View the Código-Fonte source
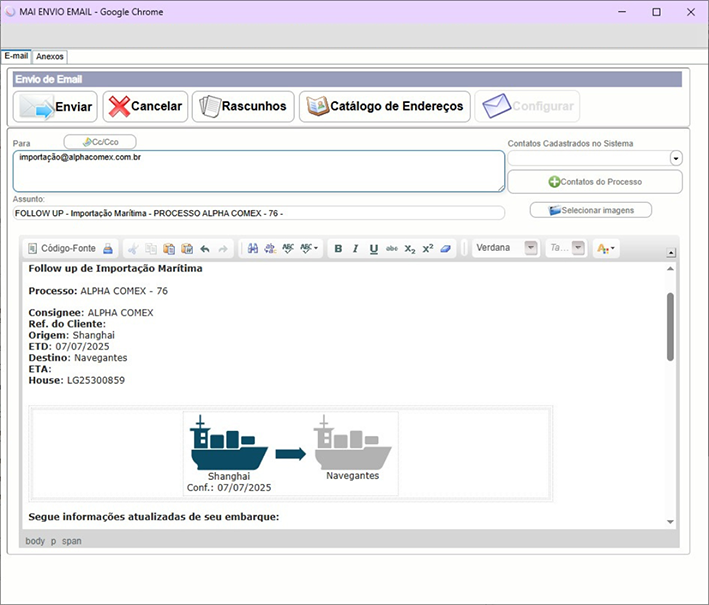 tap(61, 248)
